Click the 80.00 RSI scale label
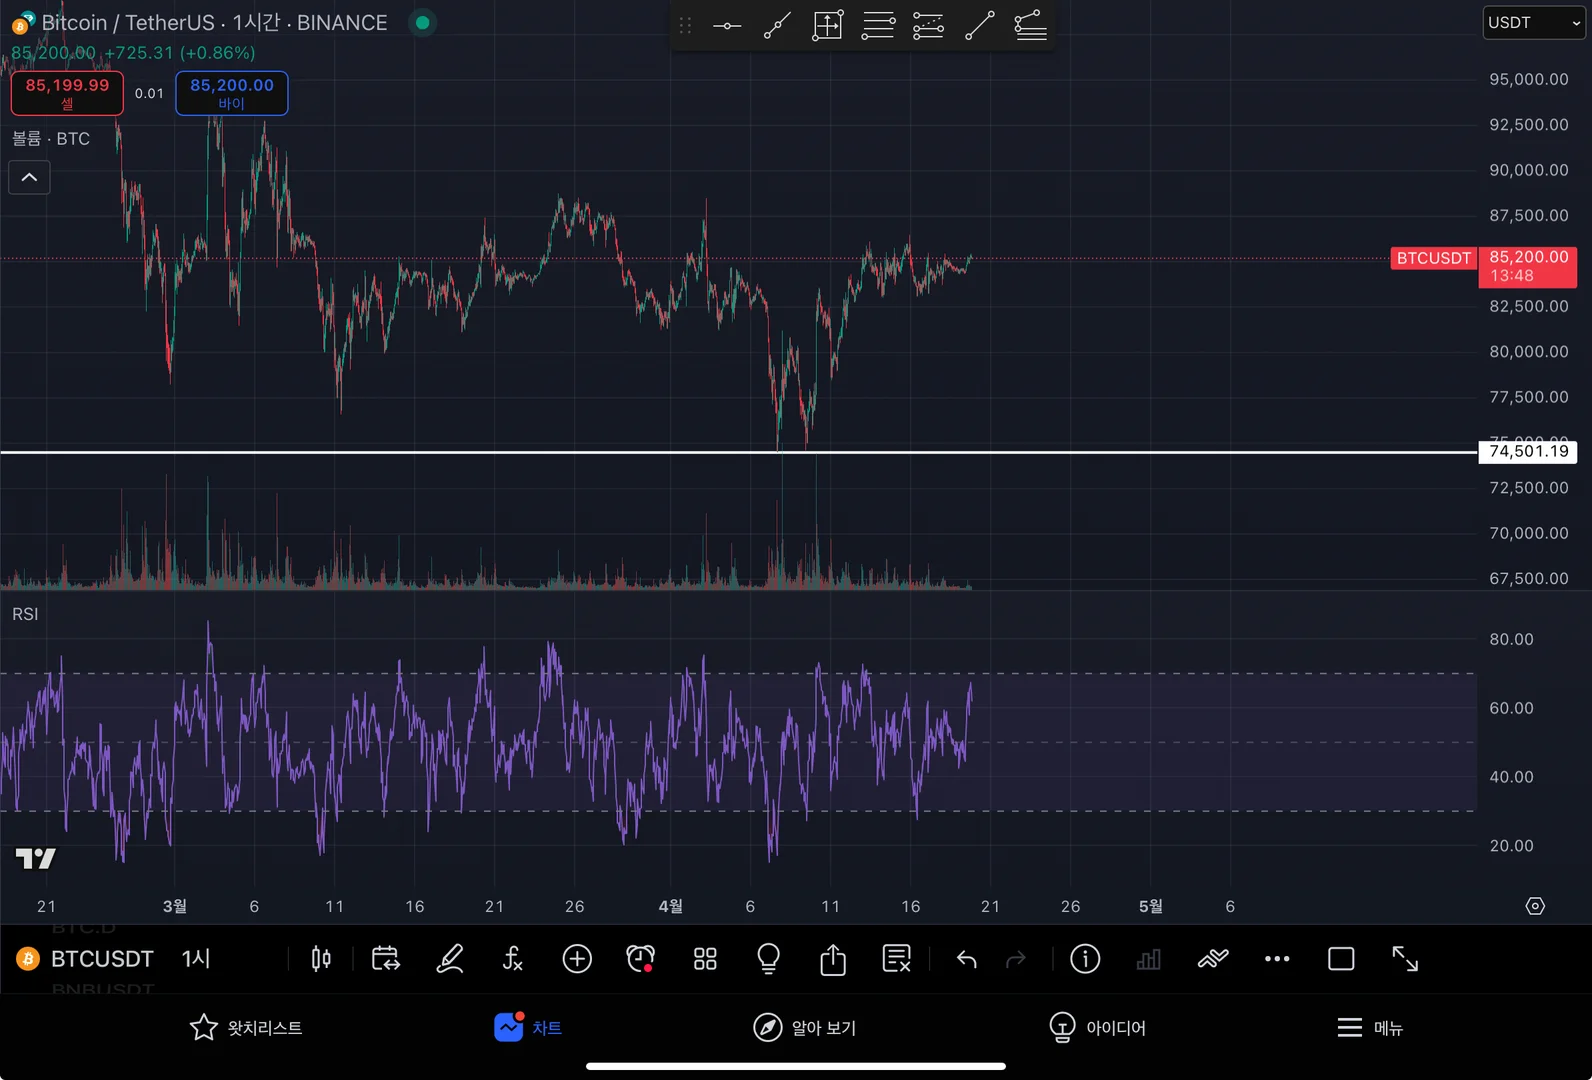 [x=1511, y=639]
